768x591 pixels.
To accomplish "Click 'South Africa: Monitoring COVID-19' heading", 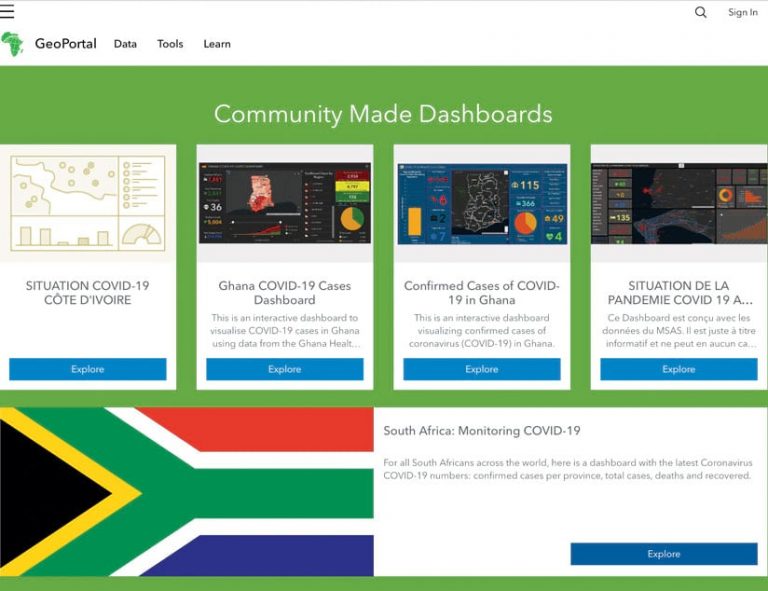I will (482, 431).
